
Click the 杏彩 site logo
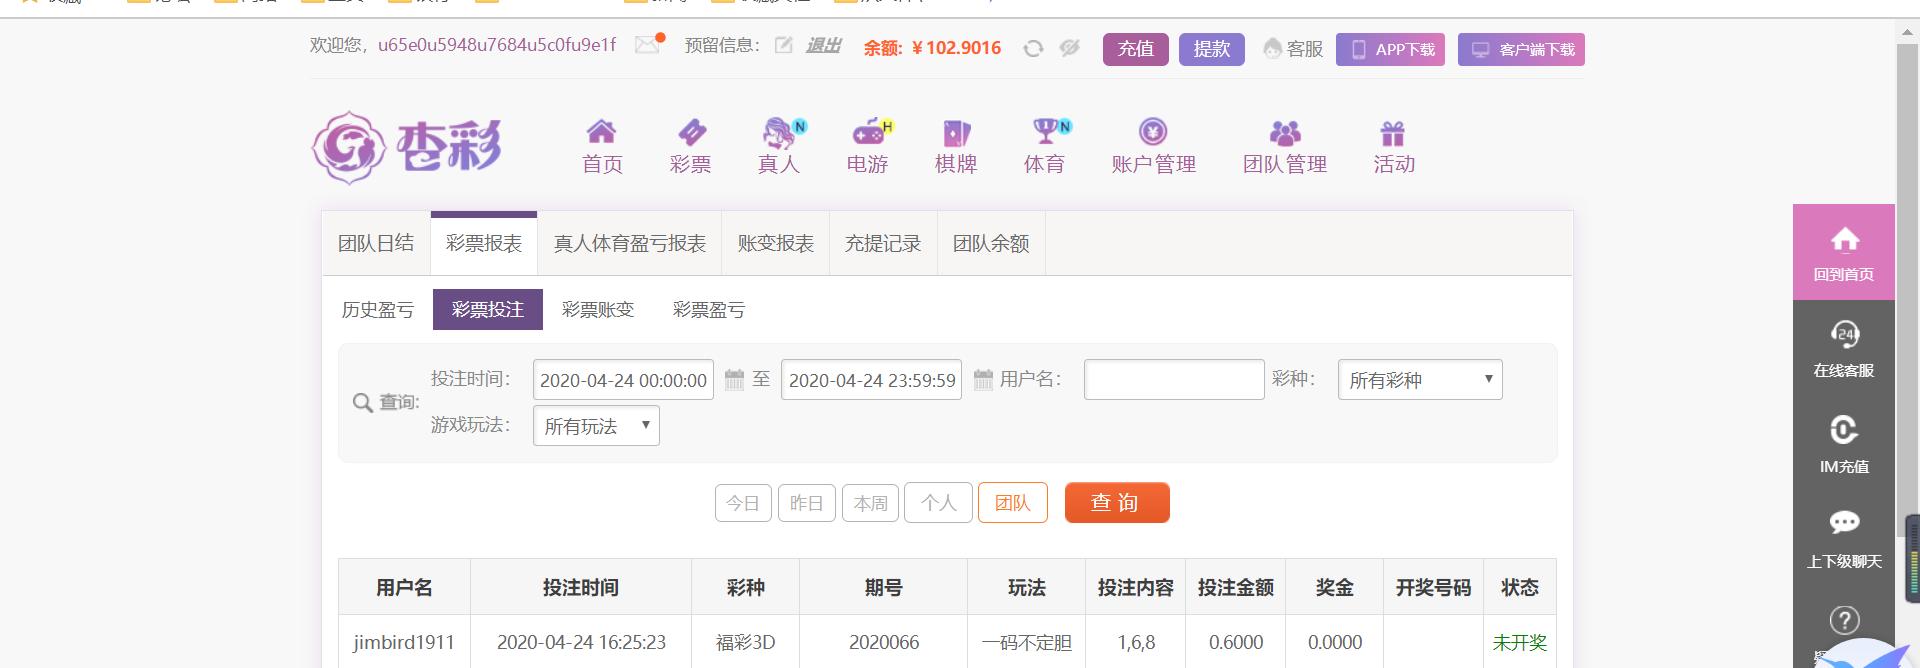click(407, 147)
